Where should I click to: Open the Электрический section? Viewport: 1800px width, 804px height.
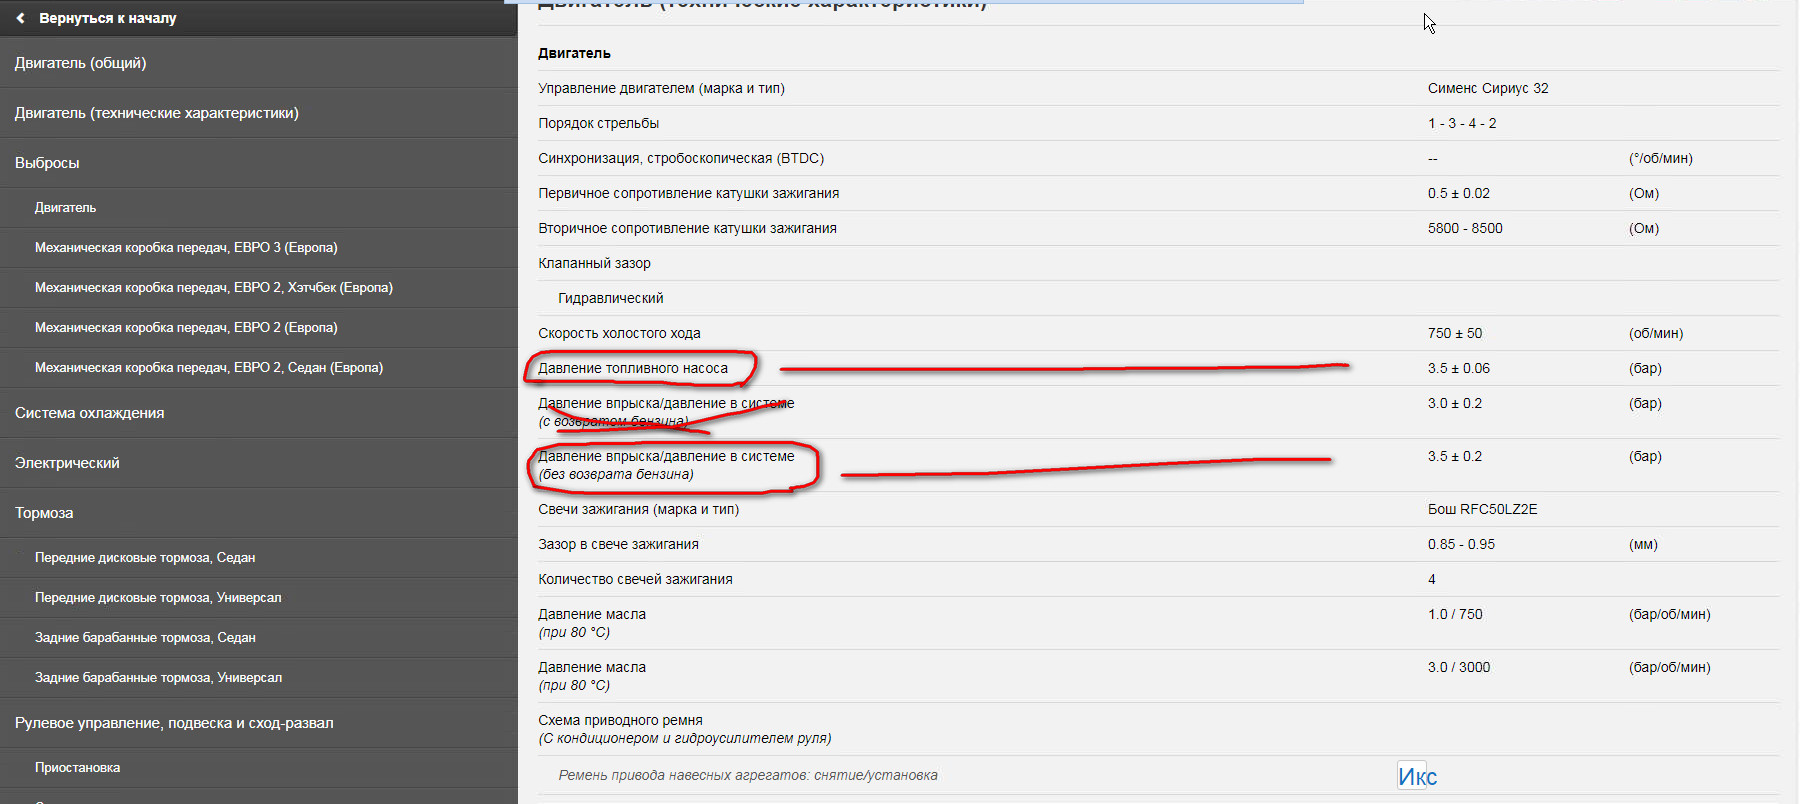coord(67,463)
